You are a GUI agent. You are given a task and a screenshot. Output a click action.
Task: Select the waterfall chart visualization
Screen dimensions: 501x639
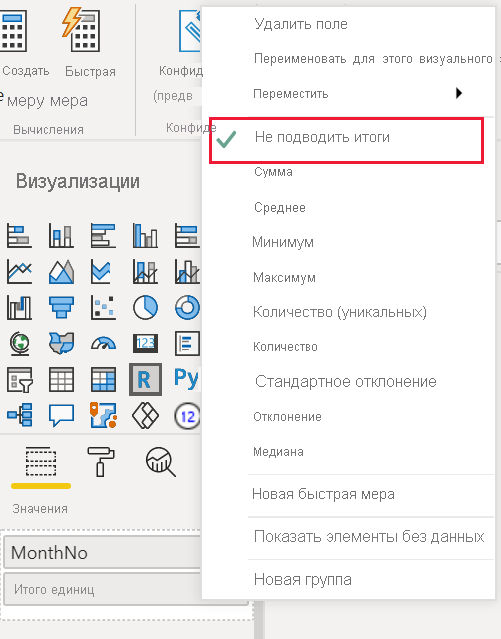click(x=19, y=307)
